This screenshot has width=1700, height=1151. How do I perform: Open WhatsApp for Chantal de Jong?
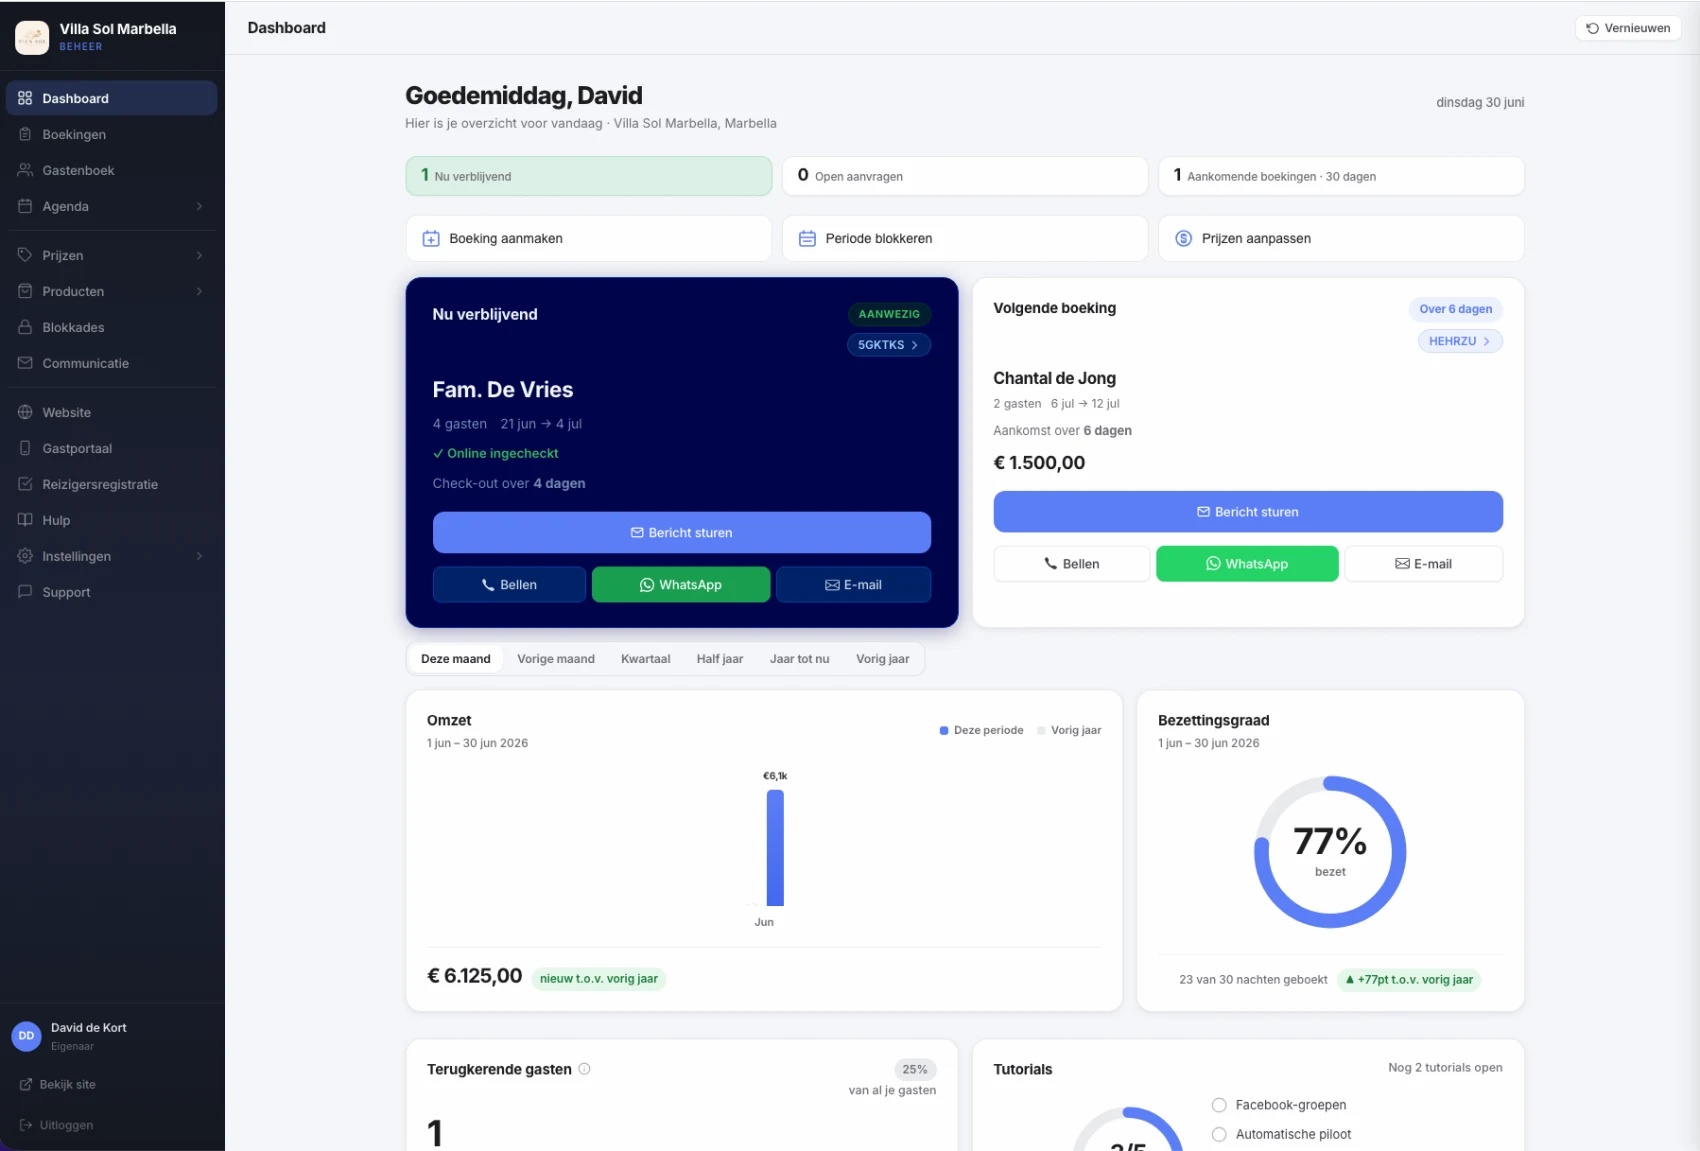coord(1247,564)
